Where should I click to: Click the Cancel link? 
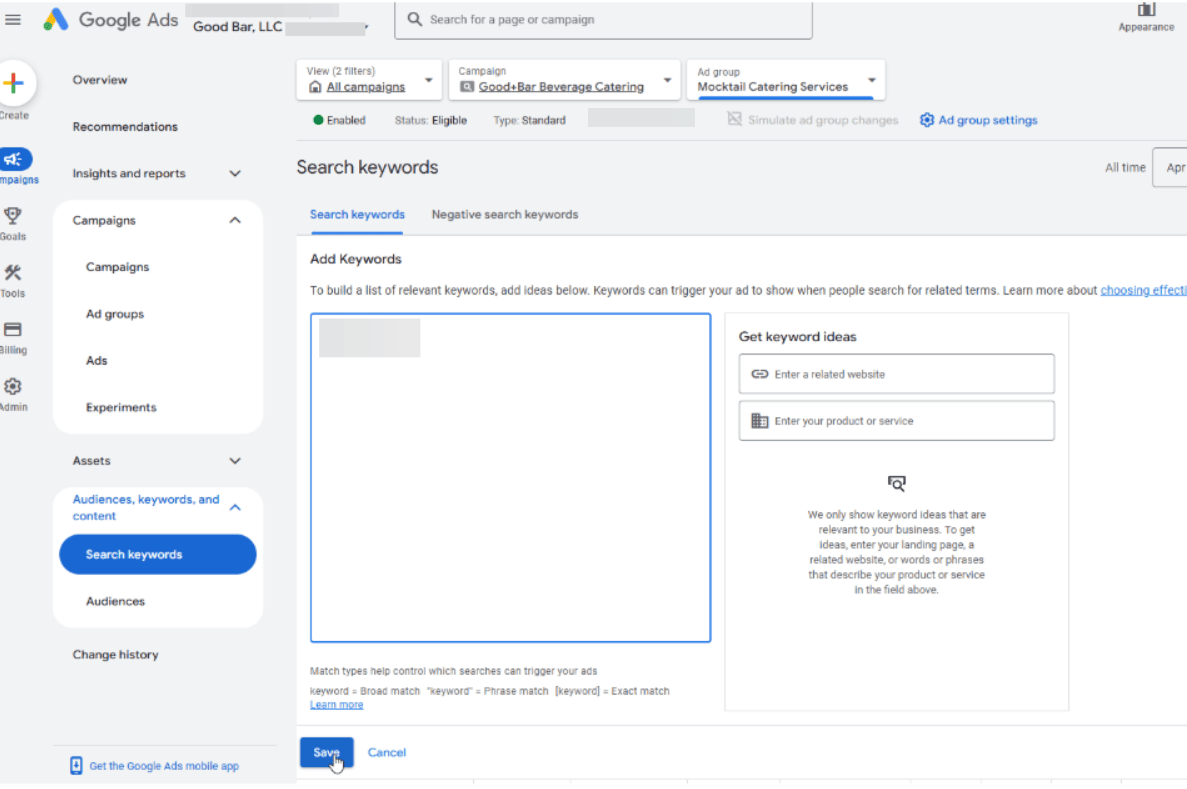point(387,753)
